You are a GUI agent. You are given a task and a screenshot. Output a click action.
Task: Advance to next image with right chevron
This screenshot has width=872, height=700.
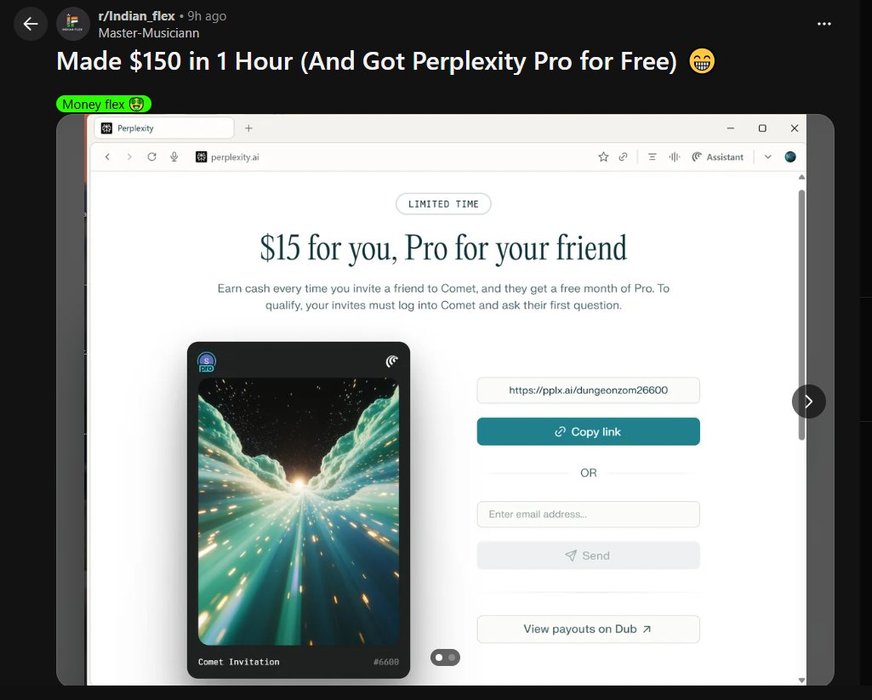[x=809, y=401]
